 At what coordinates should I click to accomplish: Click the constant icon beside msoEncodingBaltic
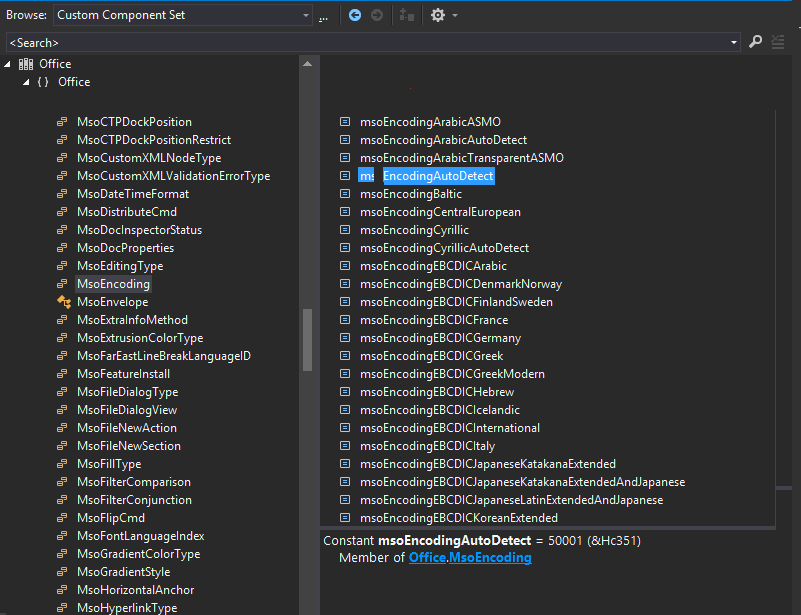pos(345,194)
